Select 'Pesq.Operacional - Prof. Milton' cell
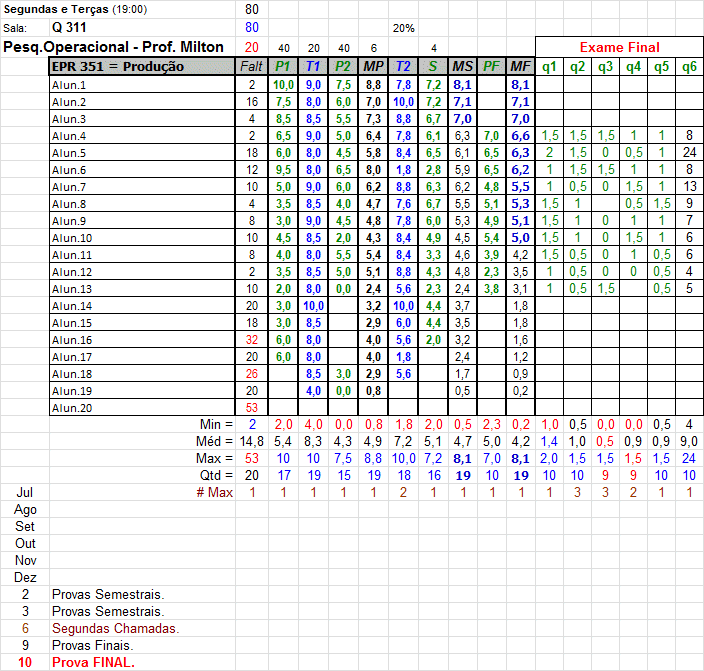The height and width of the screenshot is (671, 704). point(114,47)
